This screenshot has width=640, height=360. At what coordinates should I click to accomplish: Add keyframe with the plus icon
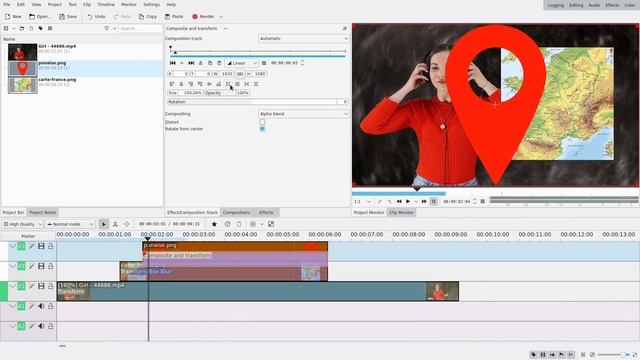pyautogui.click(x=182, y=63)
